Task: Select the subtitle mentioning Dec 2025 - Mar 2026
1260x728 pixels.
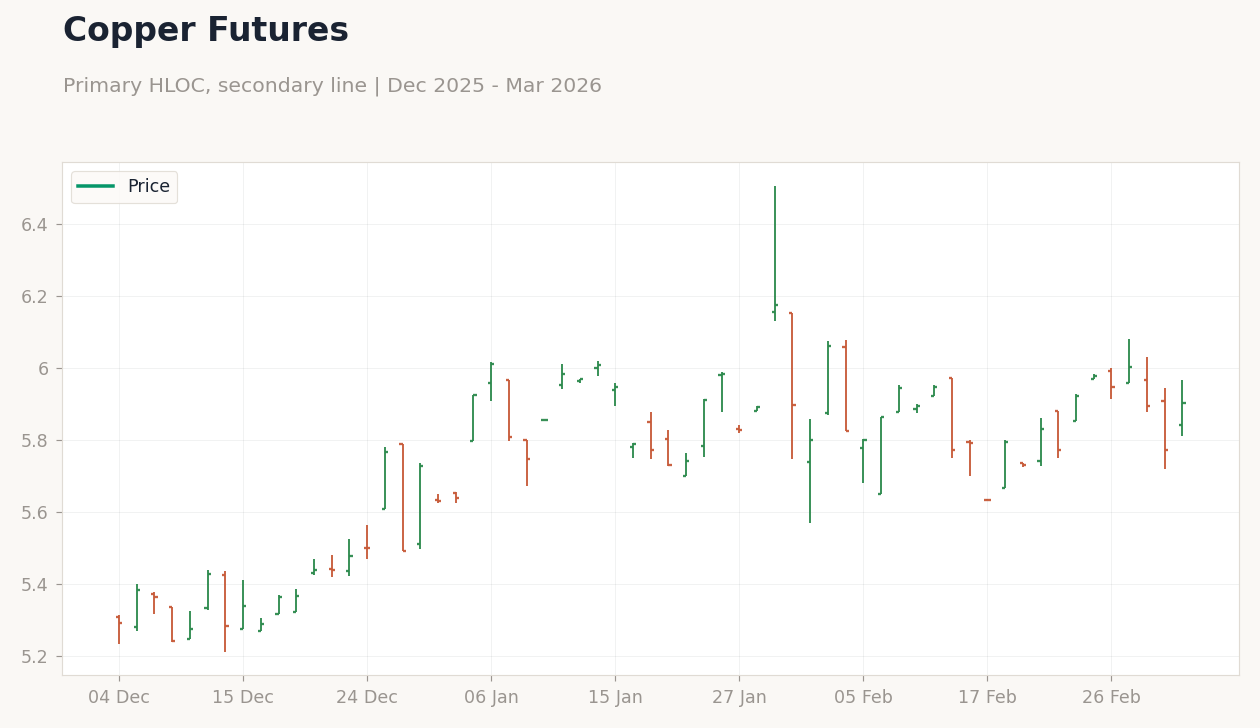Action: (x=332, y=86)
